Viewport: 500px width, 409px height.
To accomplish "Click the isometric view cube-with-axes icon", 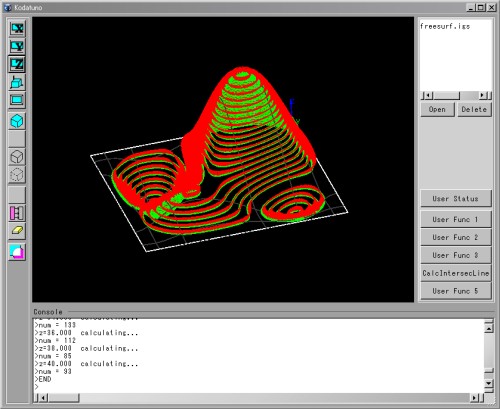I will [17, 82].
